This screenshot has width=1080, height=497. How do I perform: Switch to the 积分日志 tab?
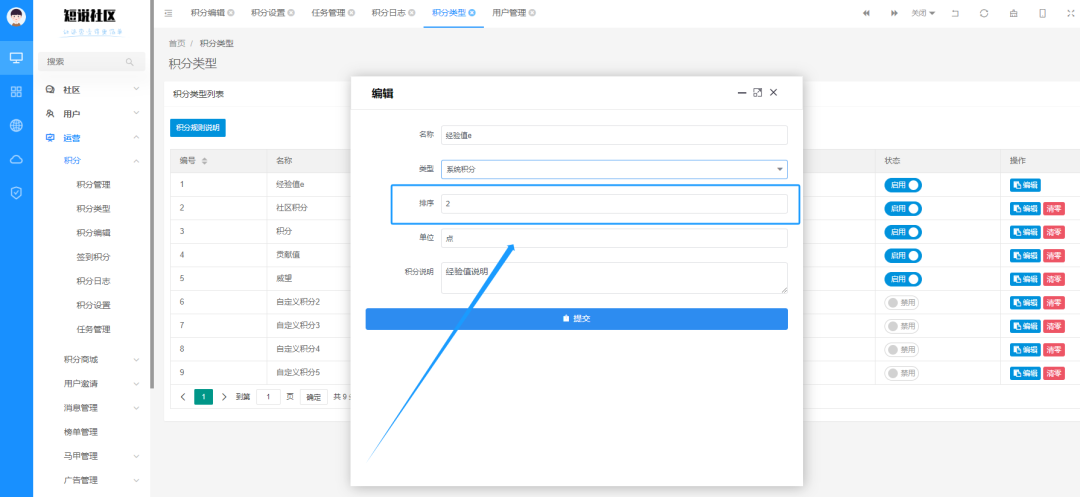tap(388, 13)
